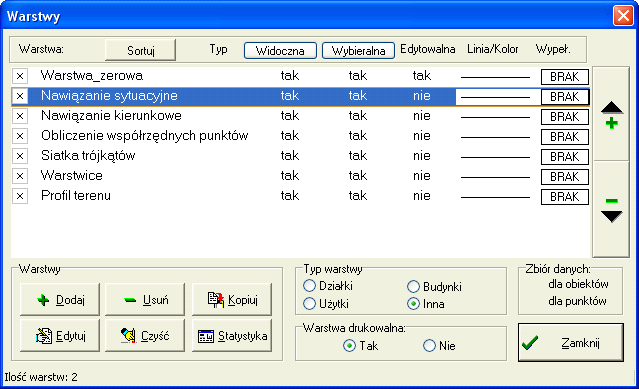Open the Statystyka button
This screenshot has width=639, height=389.
click(x=231, y=336)
